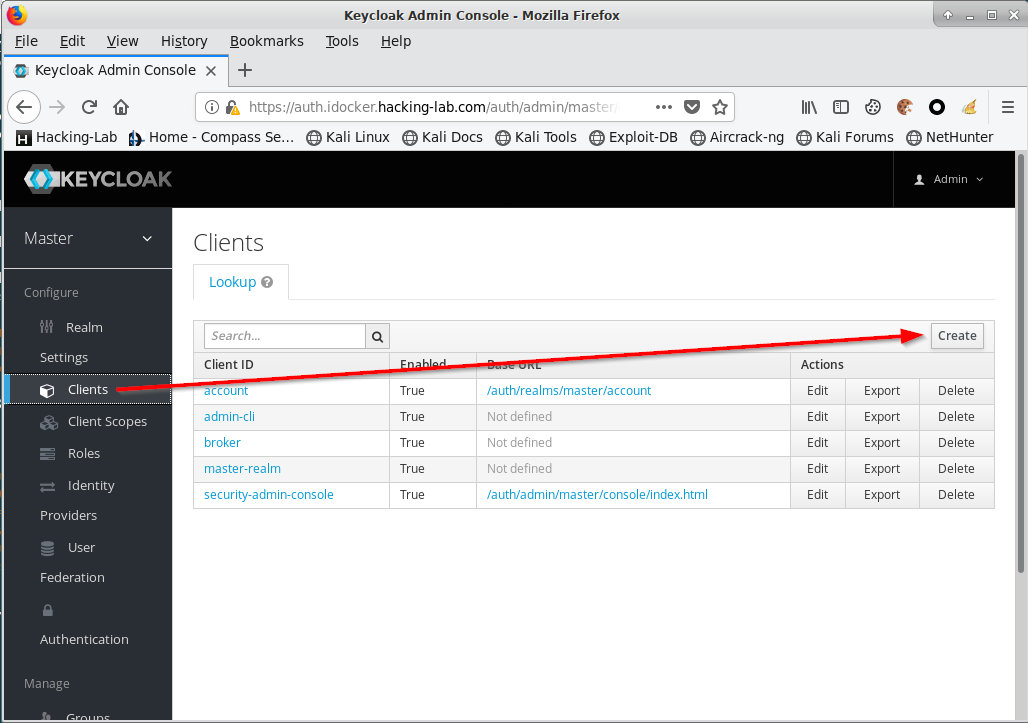
Task: Open the Bookmarks menu
Action: pos(267,41)
